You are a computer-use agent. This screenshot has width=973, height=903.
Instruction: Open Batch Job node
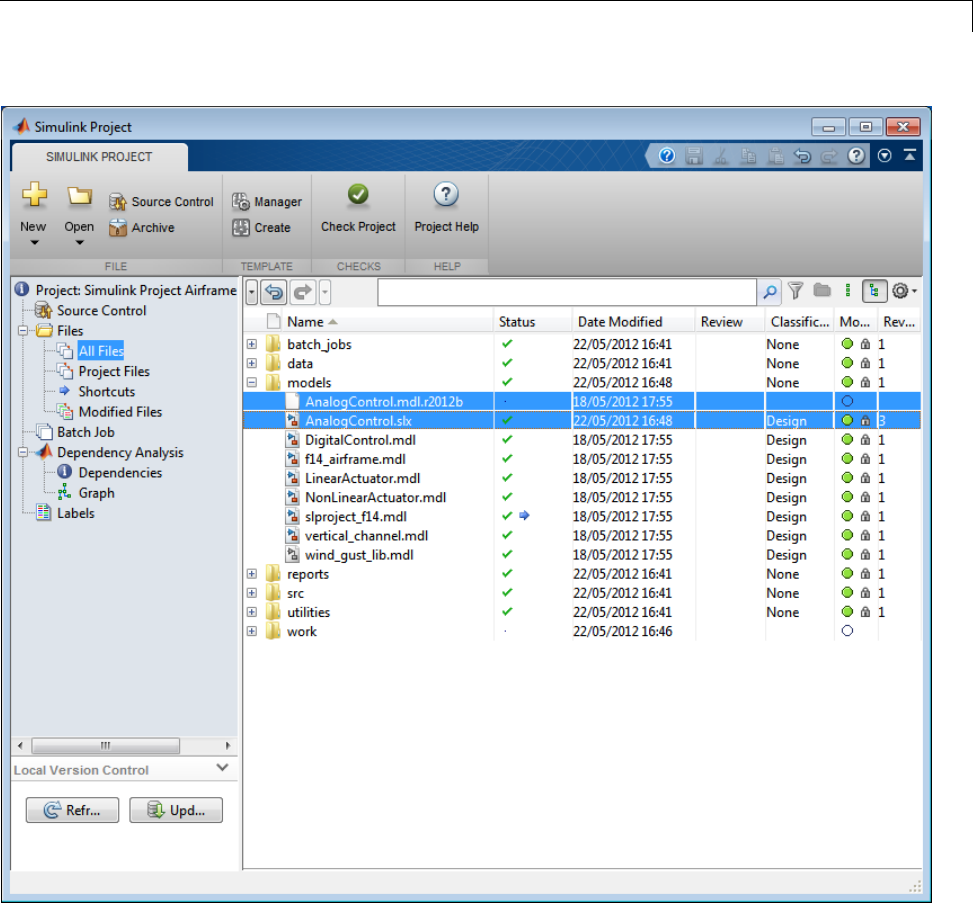coord(86,433)
